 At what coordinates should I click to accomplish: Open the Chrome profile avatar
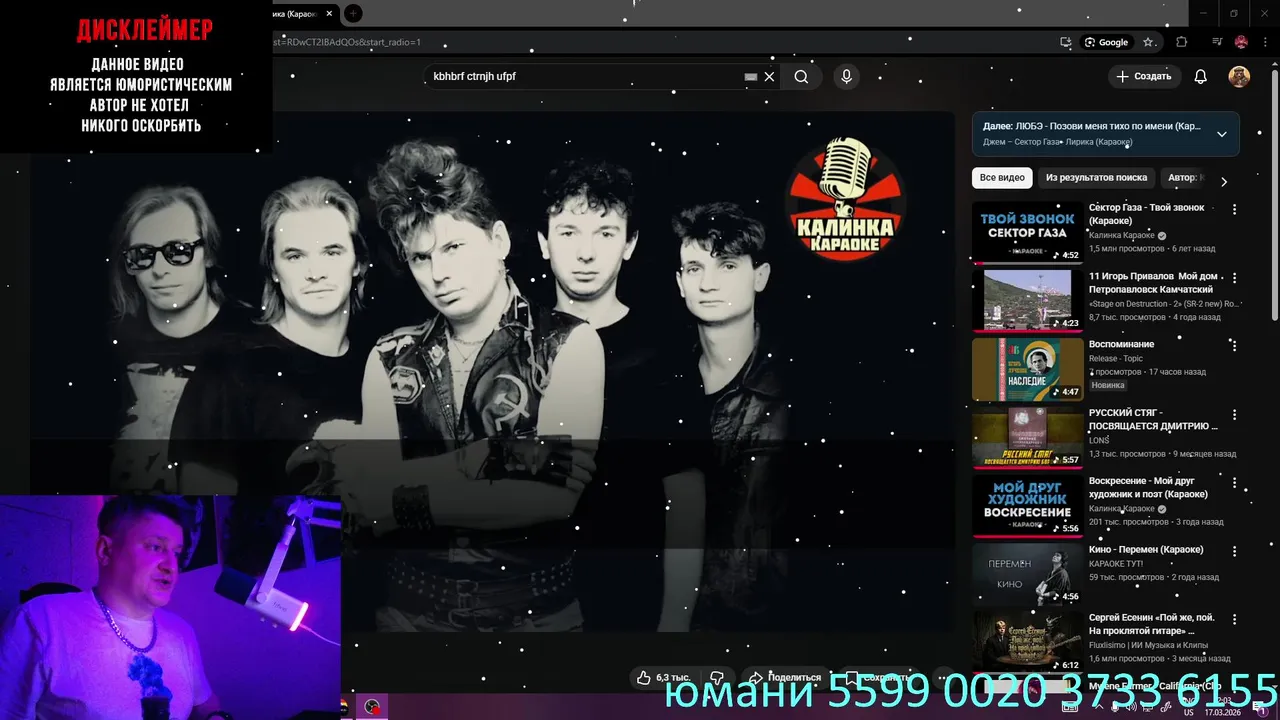coord(1241,42)
